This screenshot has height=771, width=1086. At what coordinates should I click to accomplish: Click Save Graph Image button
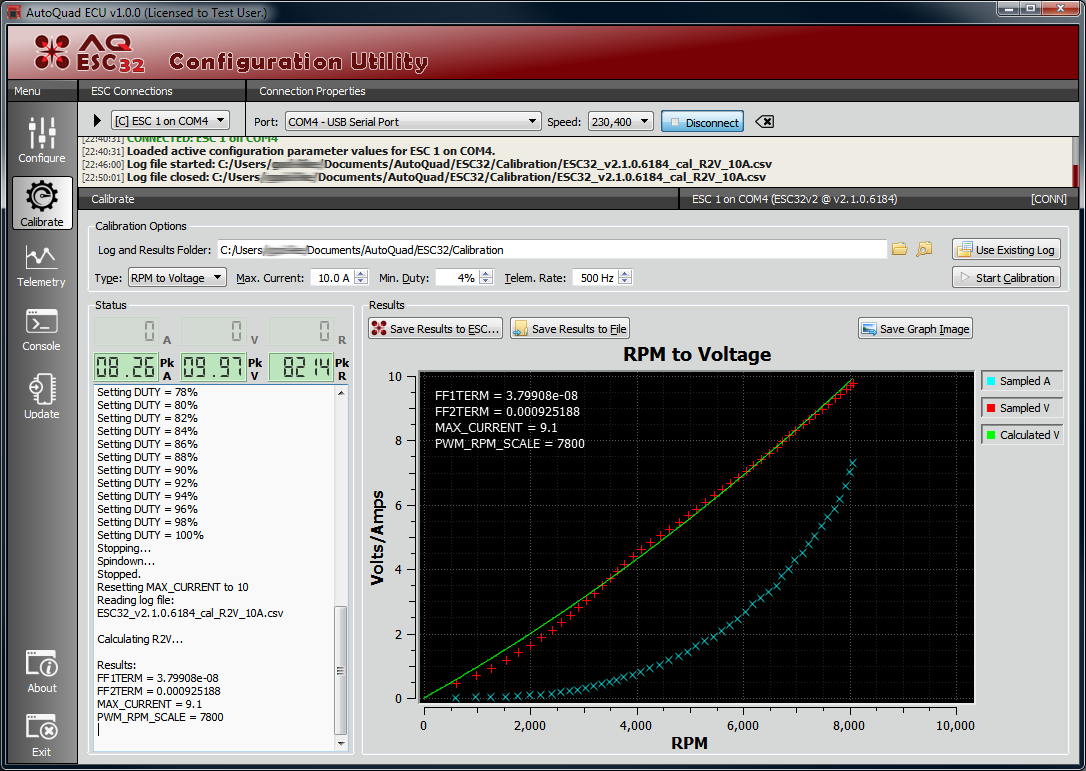pos(916,329)
